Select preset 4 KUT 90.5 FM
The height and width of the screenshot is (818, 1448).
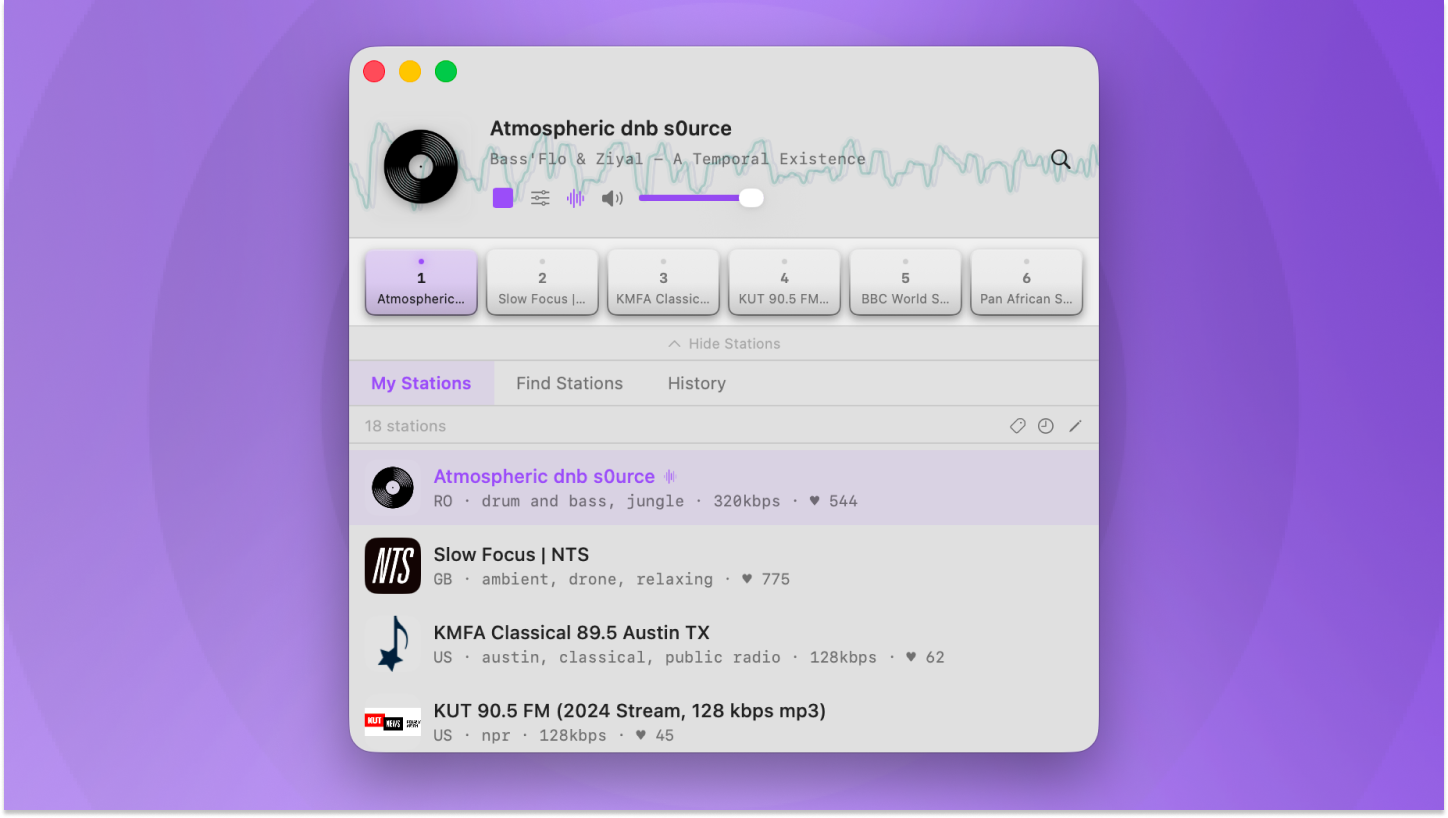coord(784,283)
